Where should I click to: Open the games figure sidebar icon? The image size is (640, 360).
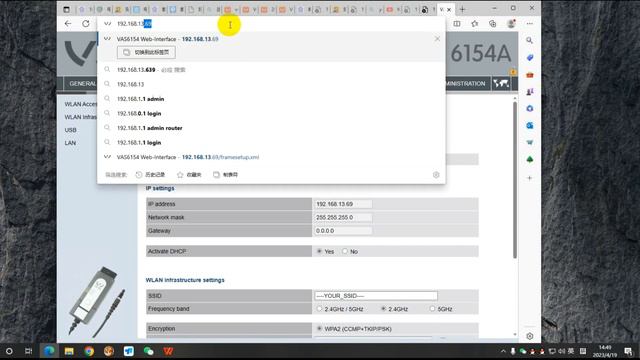coord(529,91)
